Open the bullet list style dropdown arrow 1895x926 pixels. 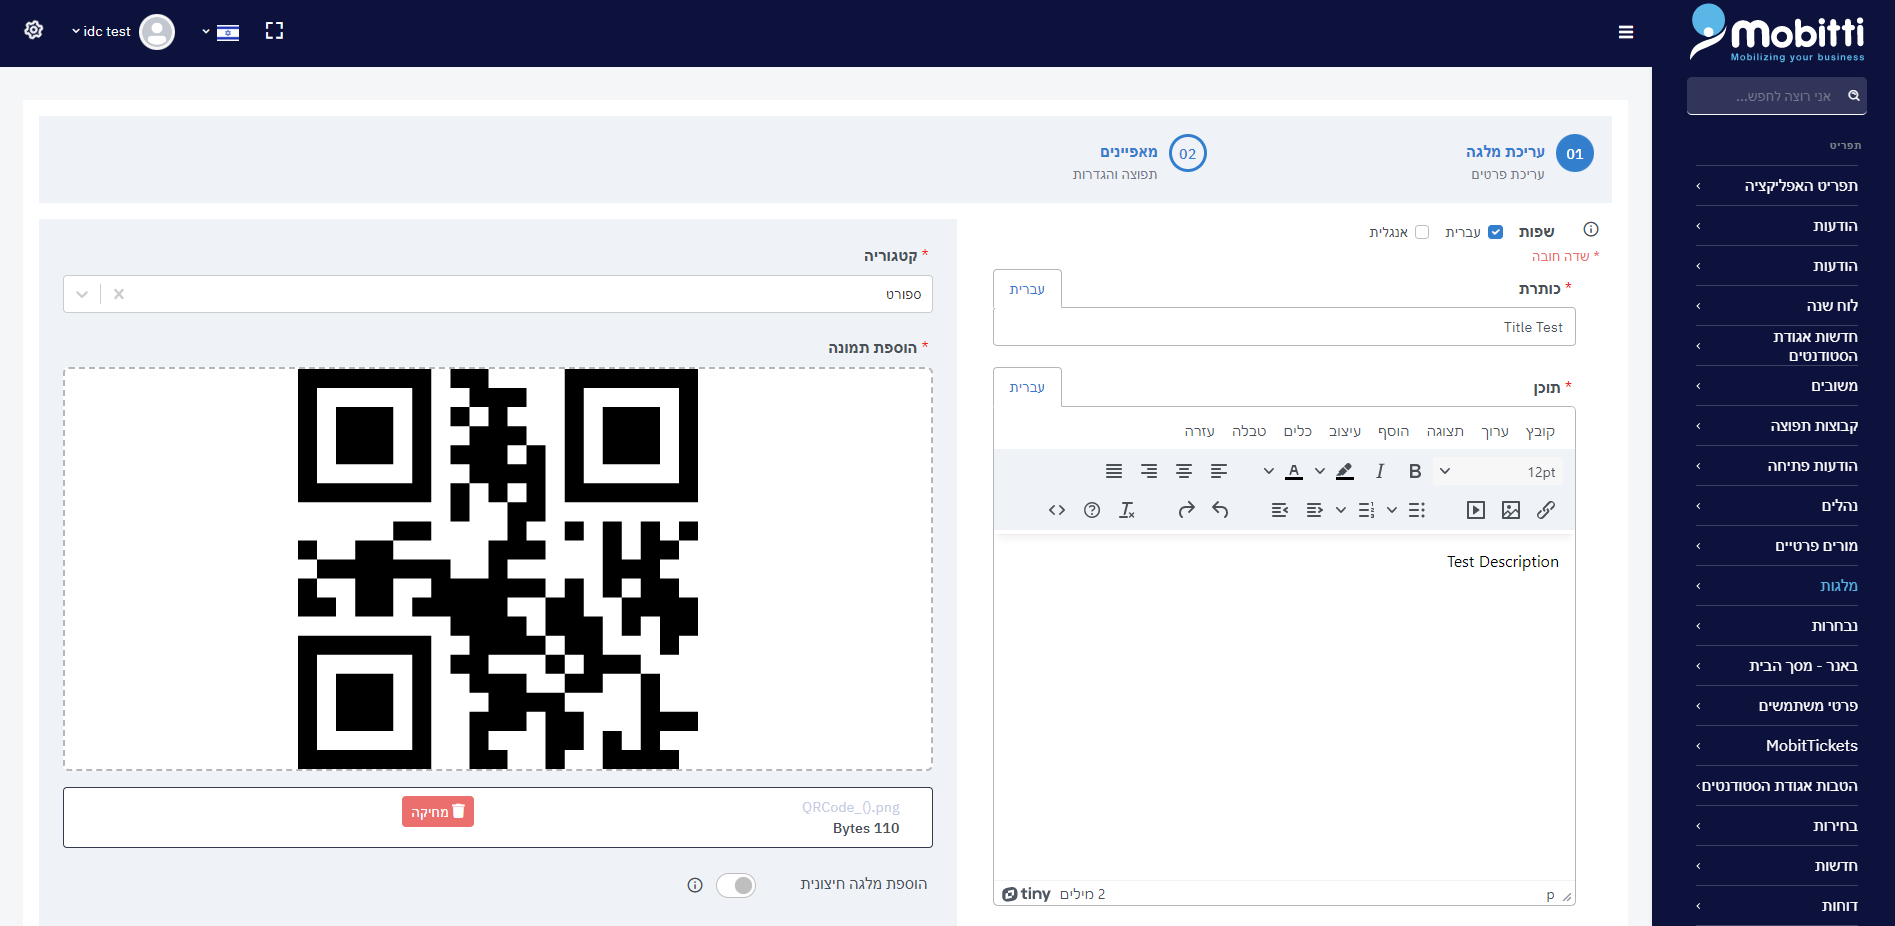(x=1392, y=510)
